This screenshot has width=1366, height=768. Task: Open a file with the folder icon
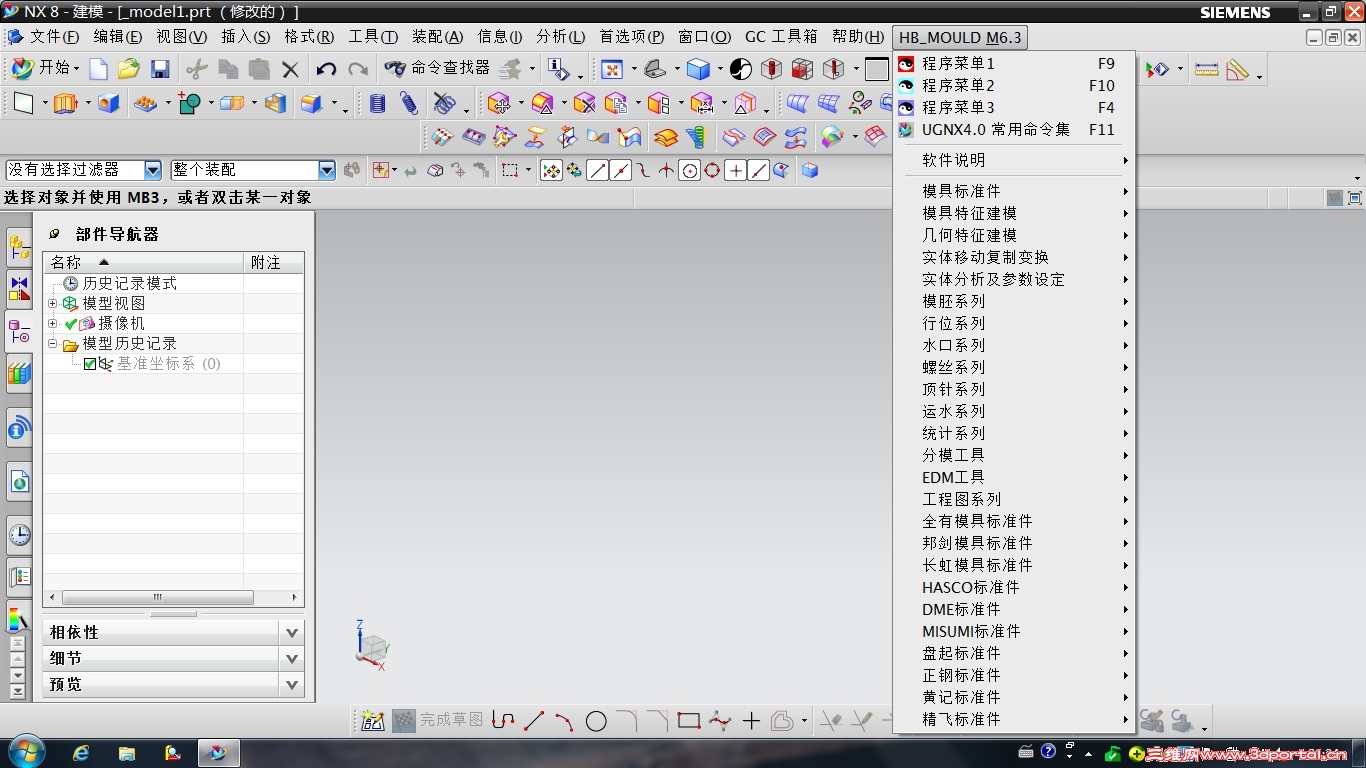[x=128, y=69]
